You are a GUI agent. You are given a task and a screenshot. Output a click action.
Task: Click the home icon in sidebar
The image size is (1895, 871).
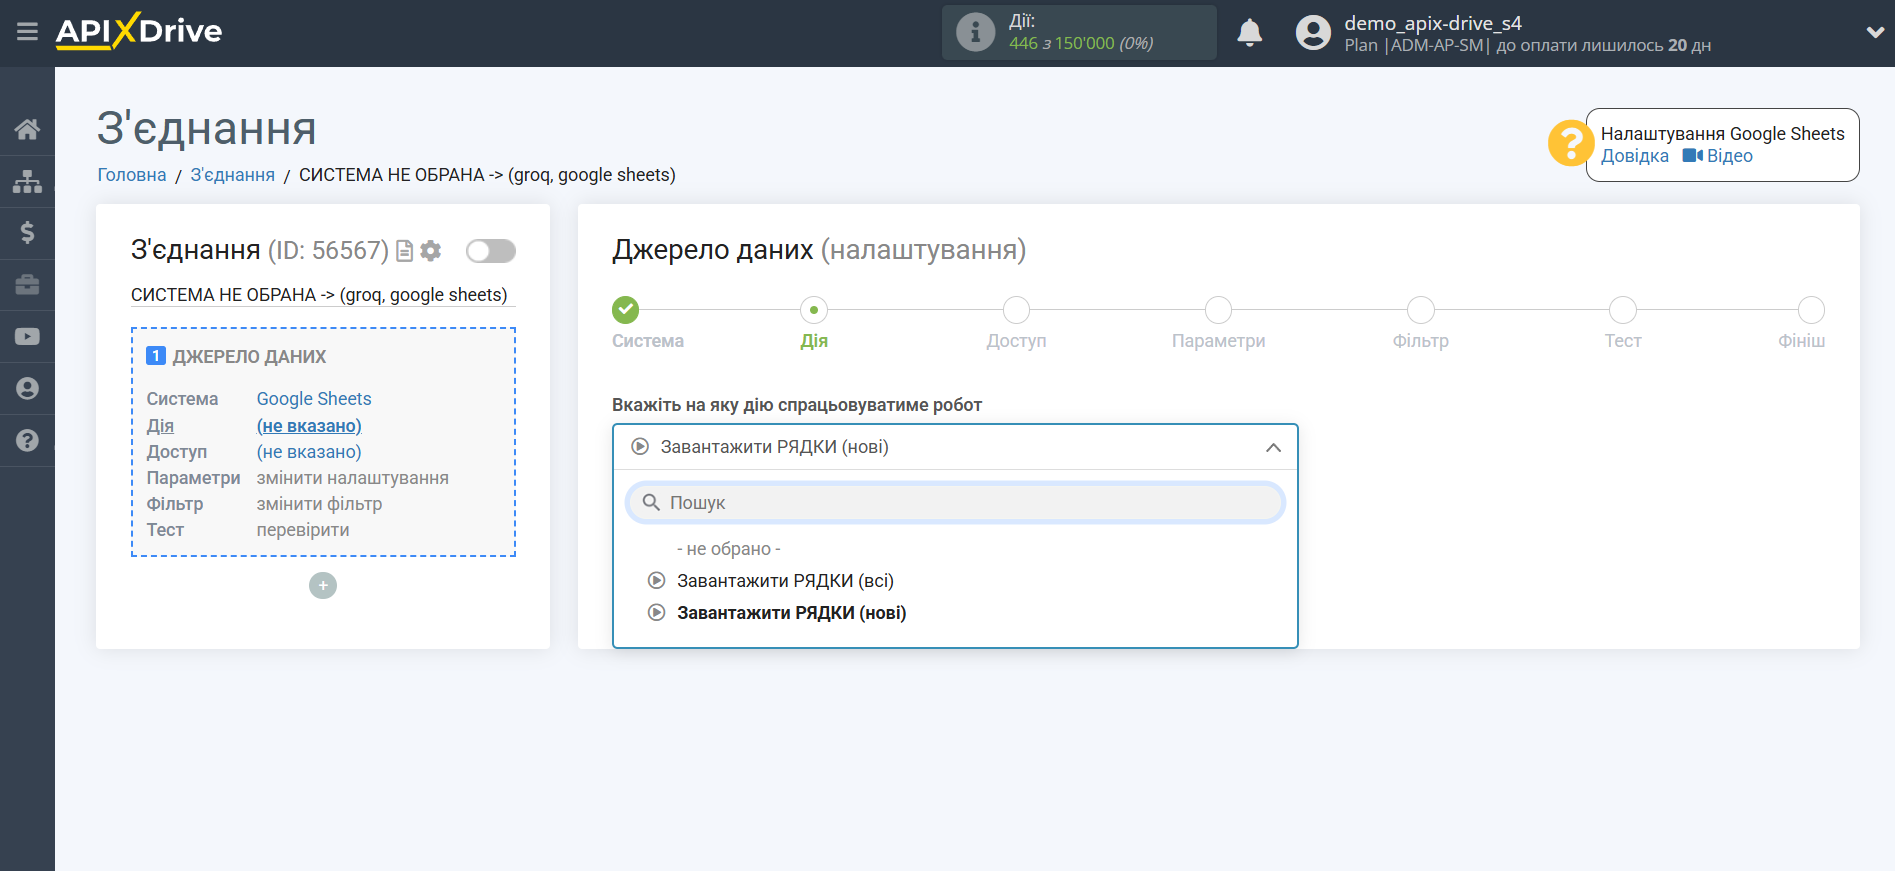[27, 129]
